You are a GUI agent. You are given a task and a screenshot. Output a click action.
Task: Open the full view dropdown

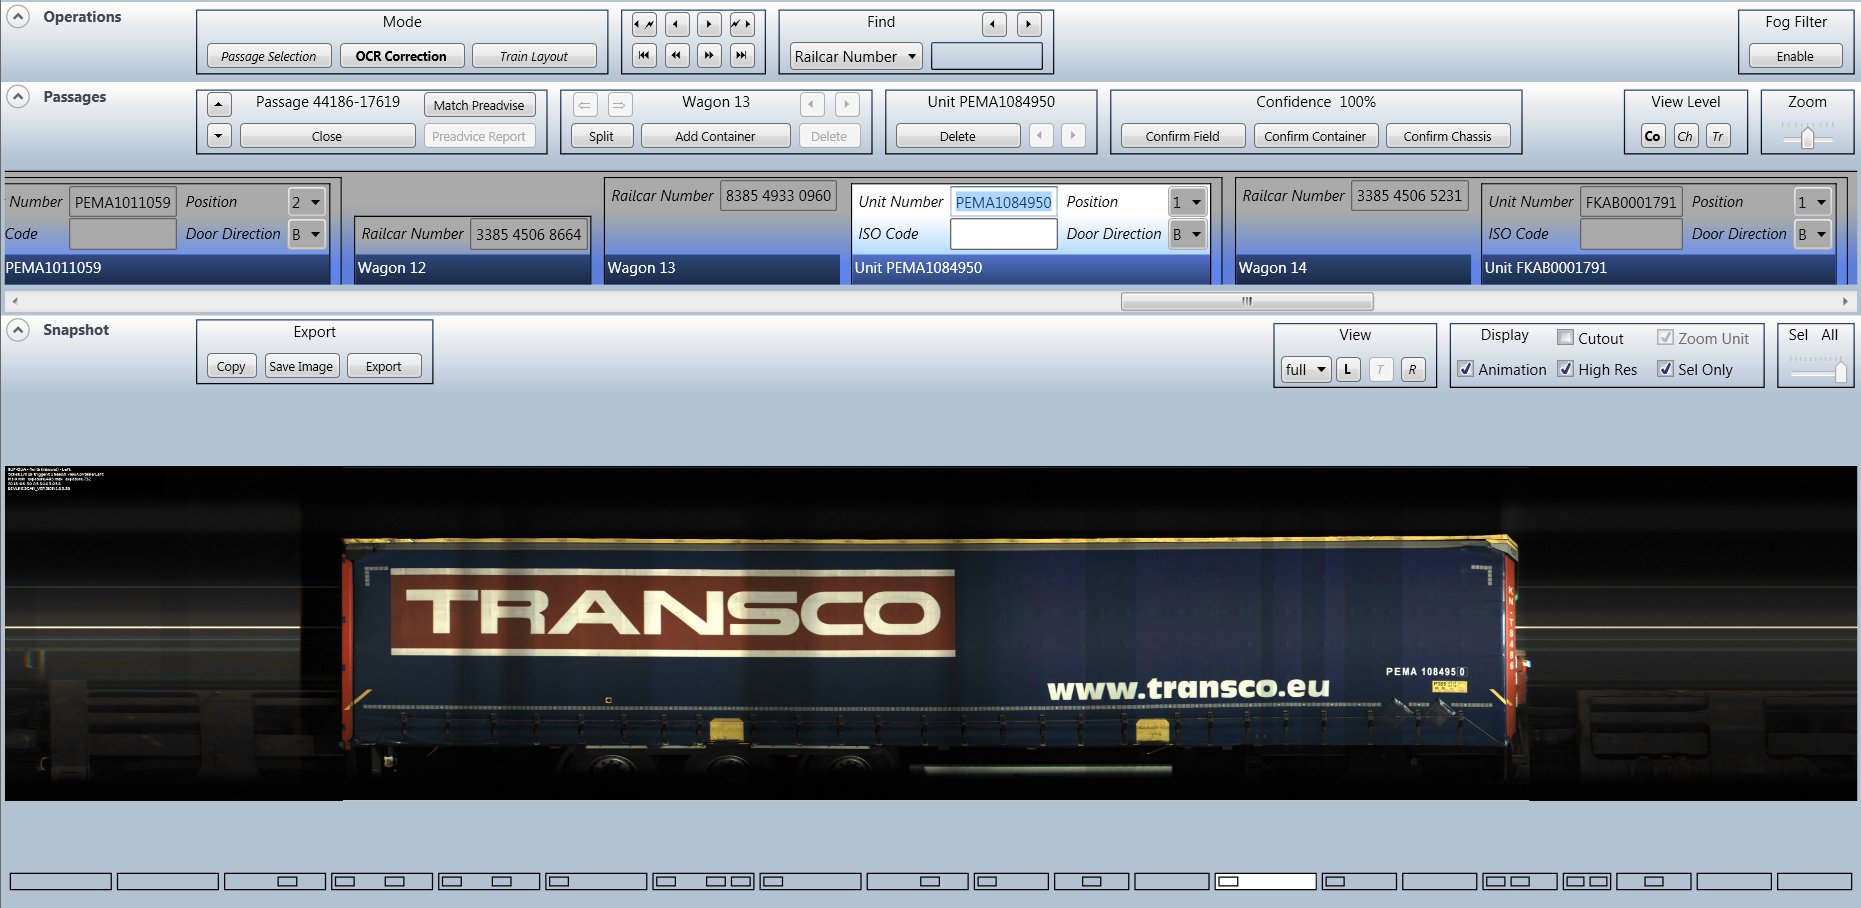tap(1305, 370)
